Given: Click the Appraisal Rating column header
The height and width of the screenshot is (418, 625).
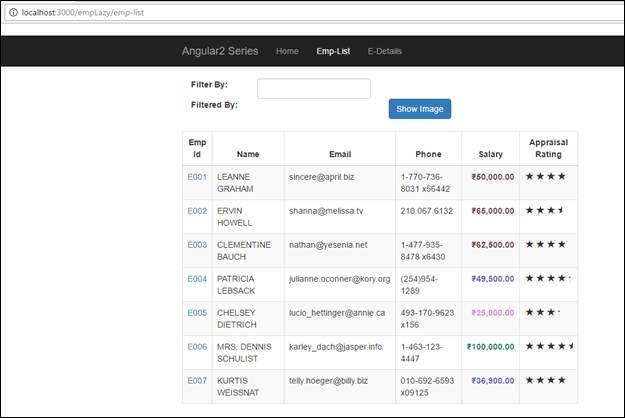Looking at the screenshot, I should pos(548,148).
